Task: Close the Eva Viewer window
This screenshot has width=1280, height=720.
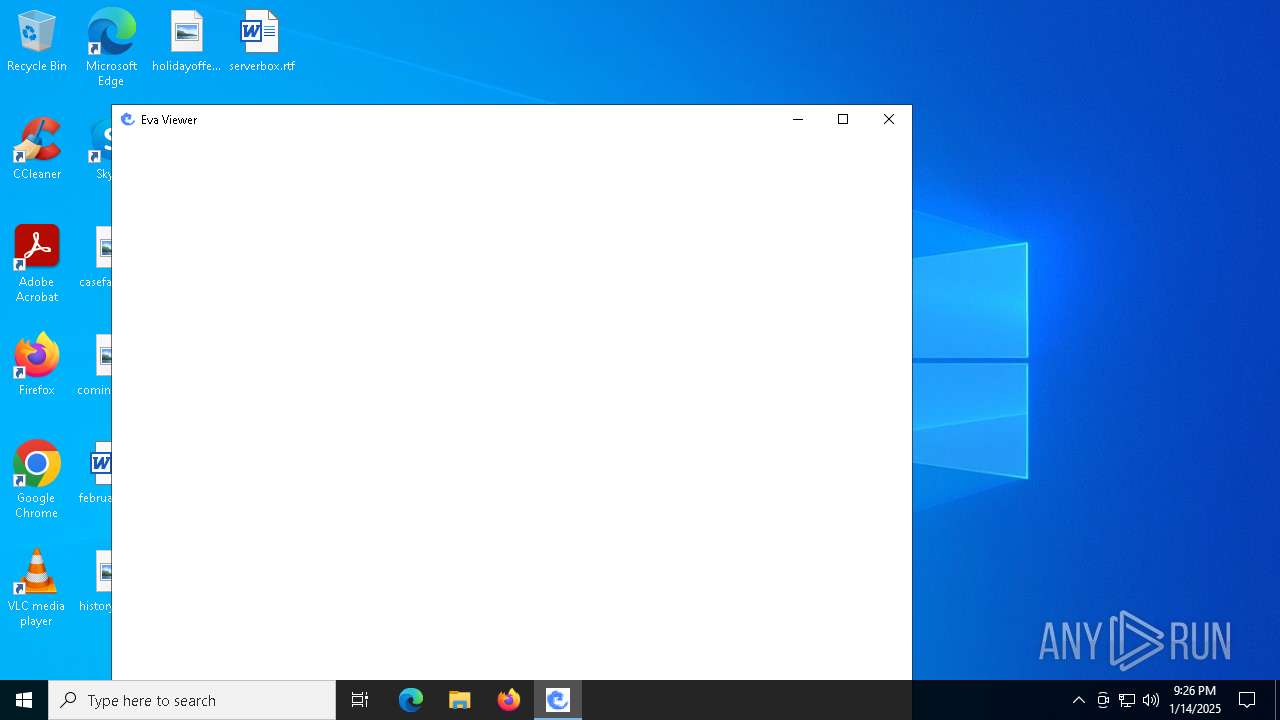Action: point(889,119)
